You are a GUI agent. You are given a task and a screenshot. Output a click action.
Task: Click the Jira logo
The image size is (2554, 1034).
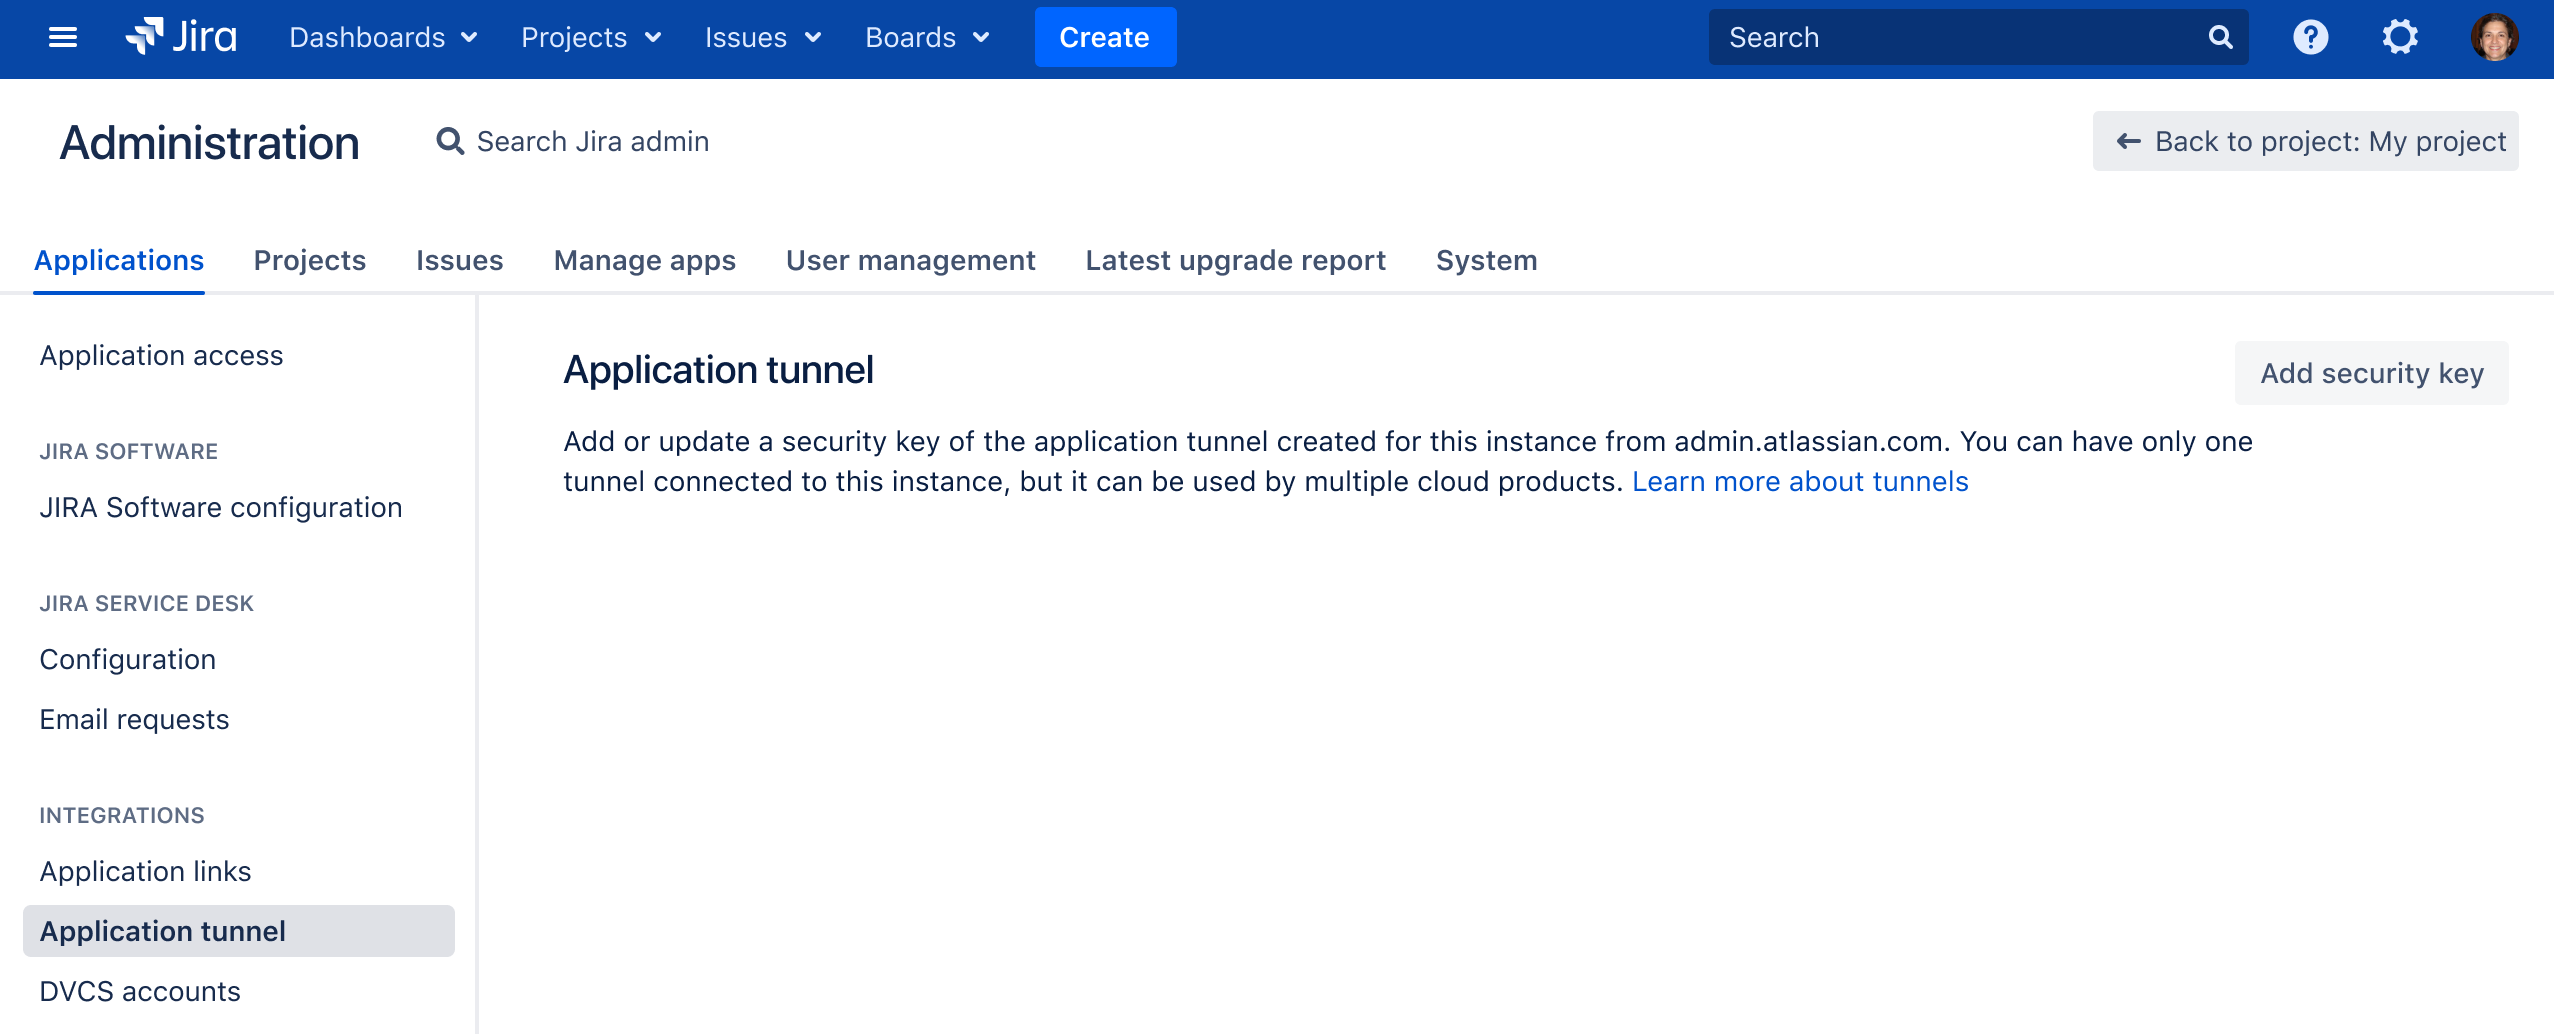[x=181, y=38]
